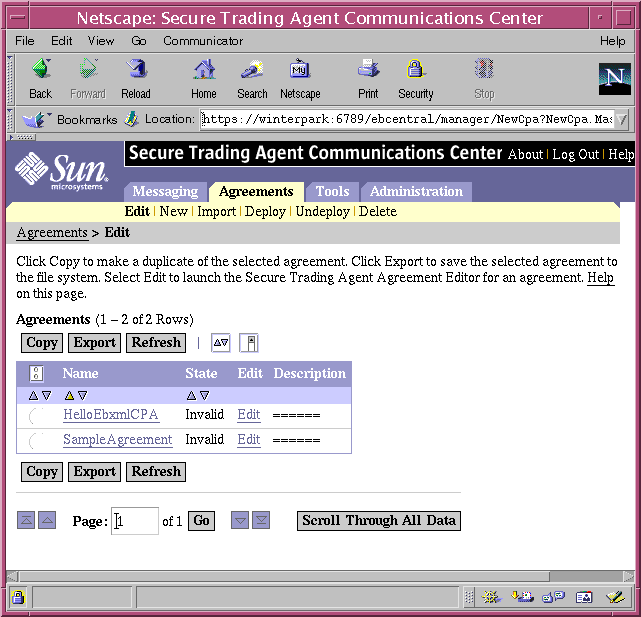Print the page using Print icon

tap(368, 69)
